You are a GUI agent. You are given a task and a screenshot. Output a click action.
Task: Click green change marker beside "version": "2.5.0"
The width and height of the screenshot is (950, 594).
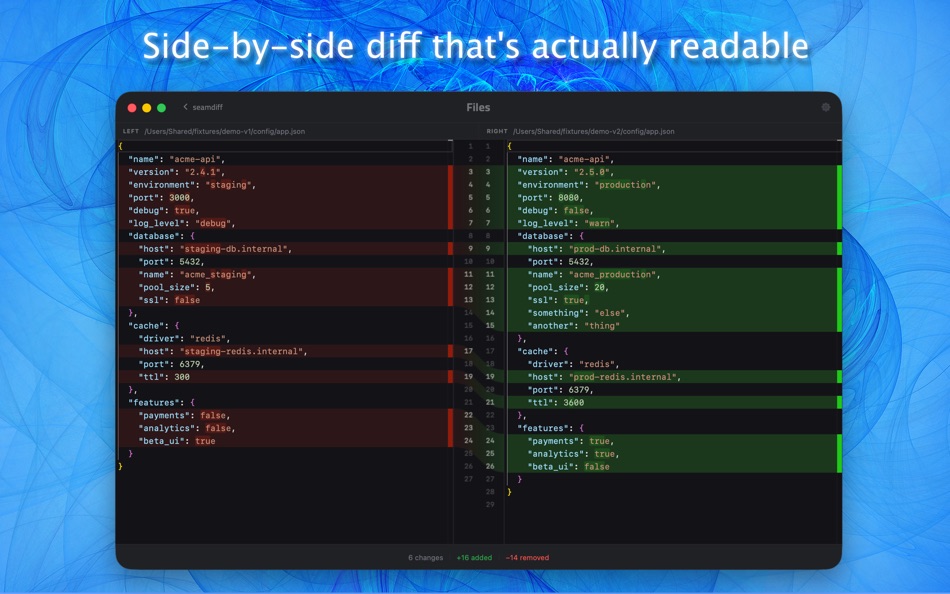(838, 171)
